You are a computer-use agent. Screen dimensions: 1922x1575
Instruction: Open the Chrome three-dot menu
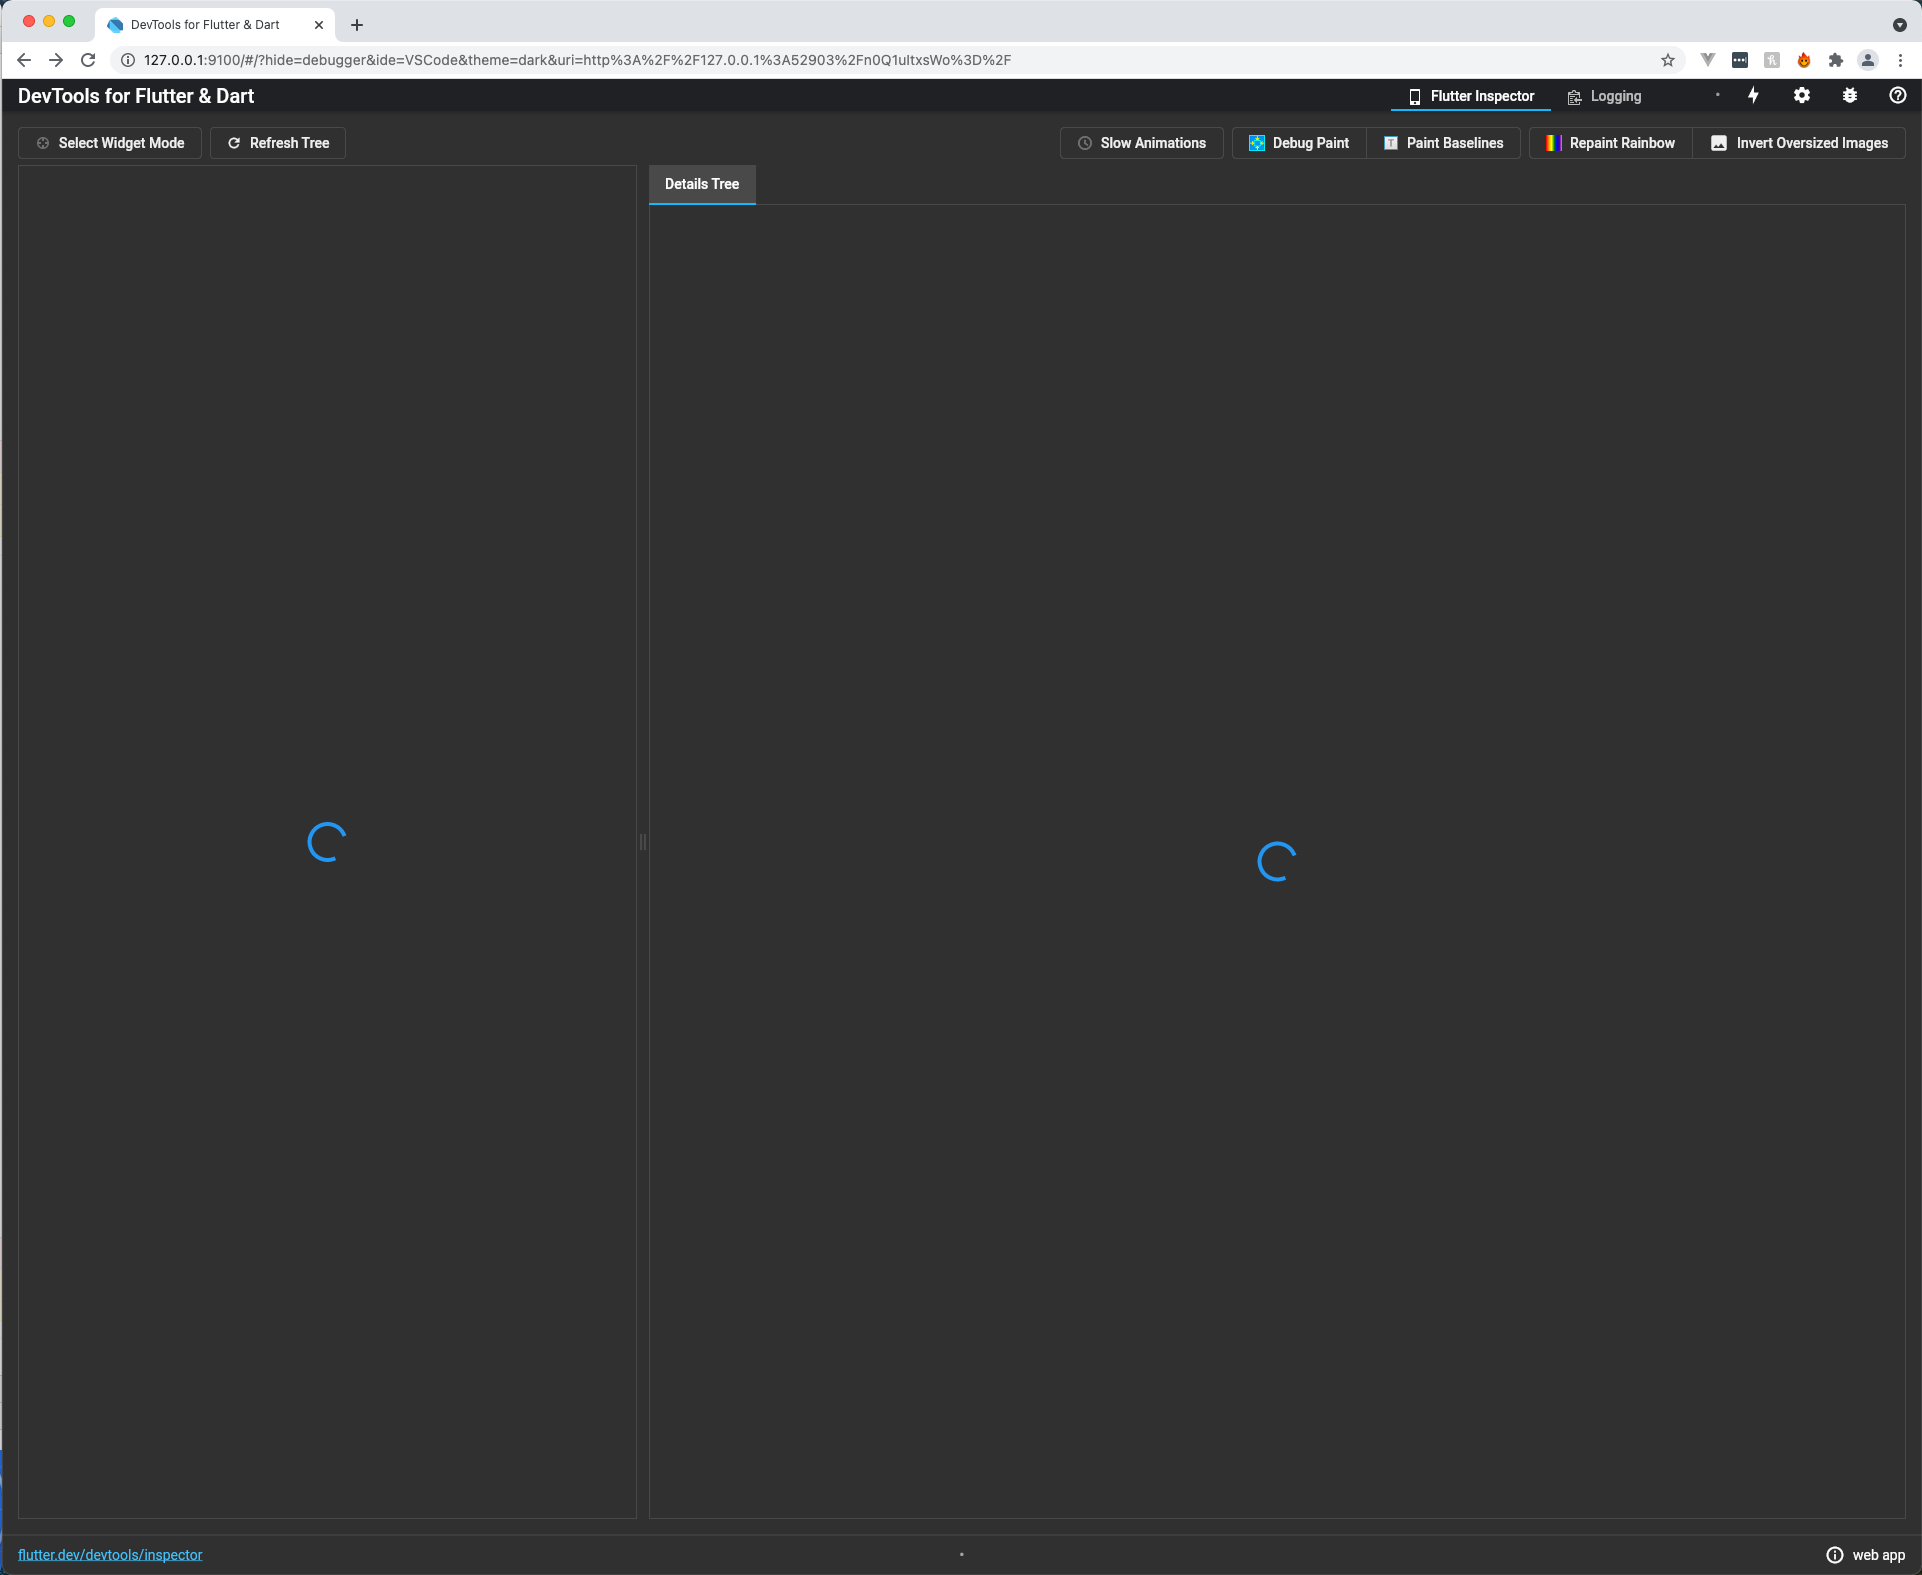1901,60
